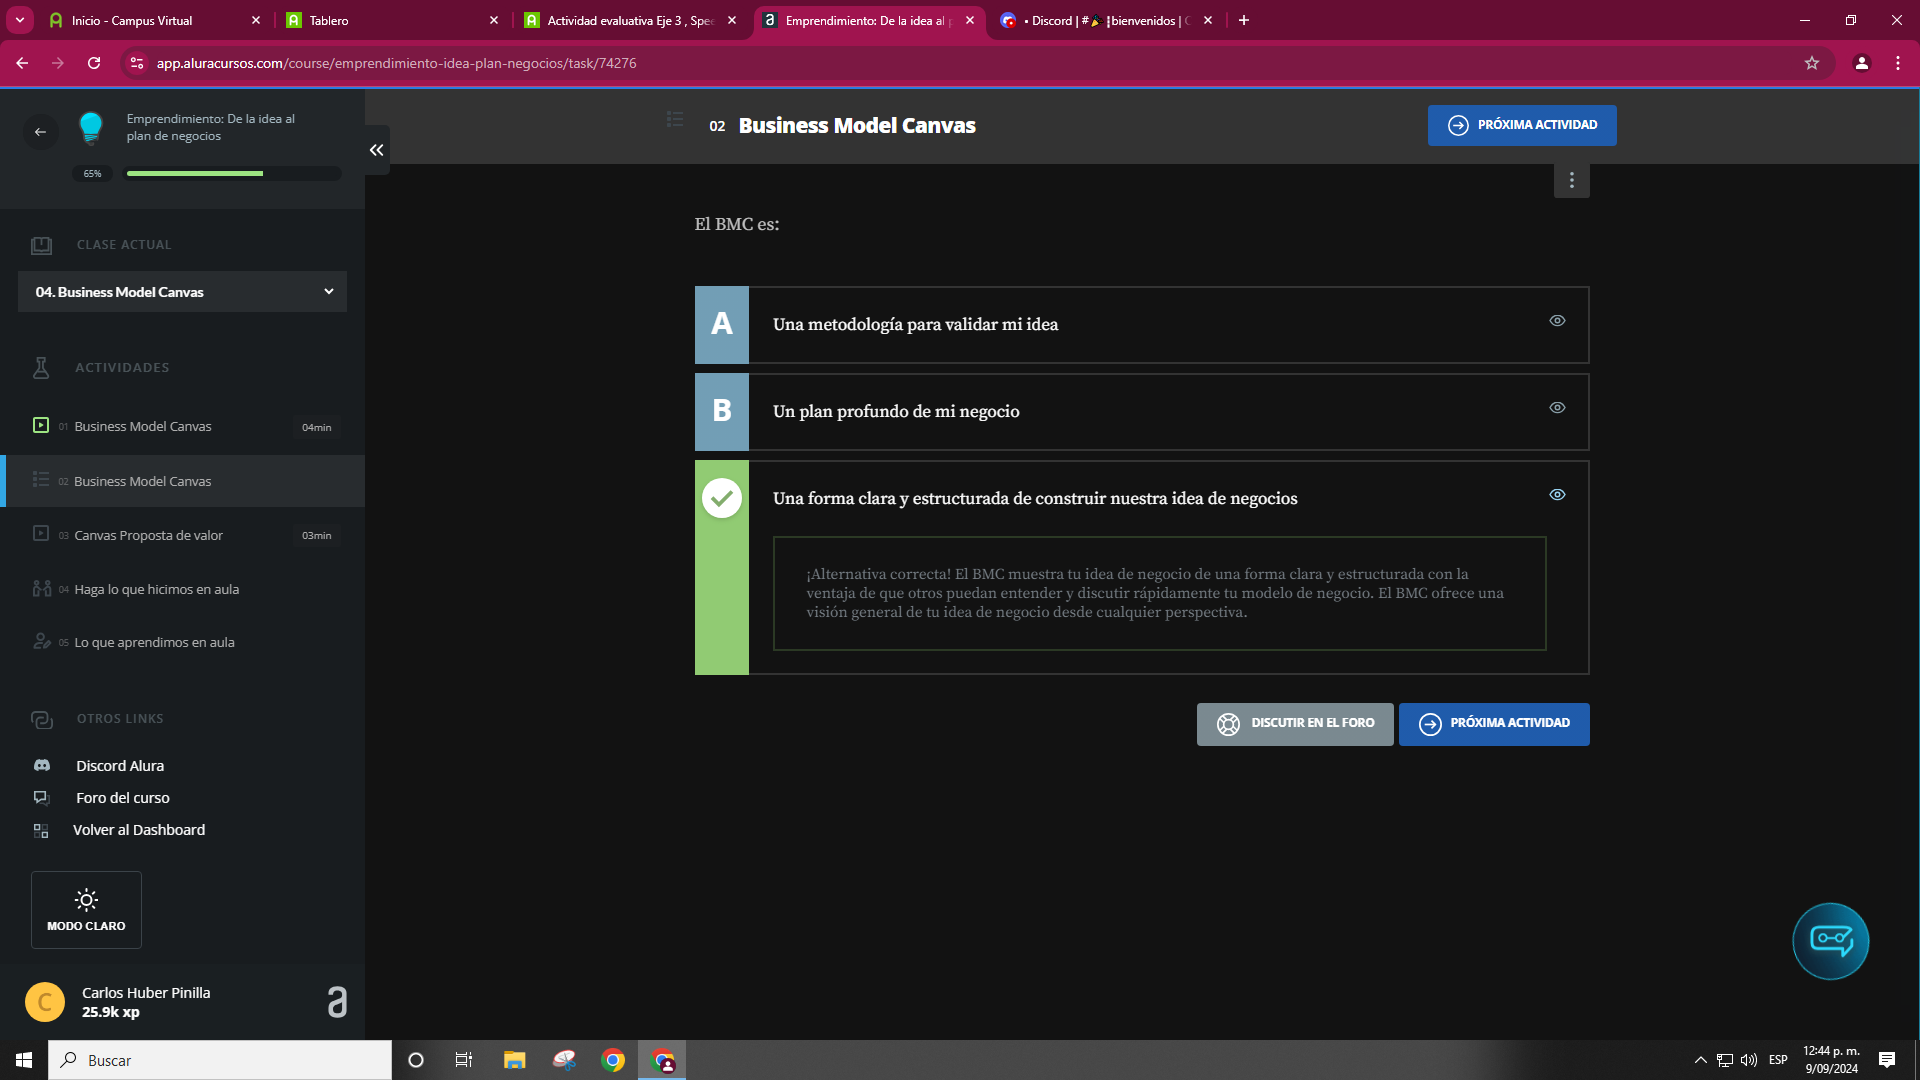Close the Tablero tab
Image resolution: width=1920 pixels, height=1080 pixels.
point(493,20)
